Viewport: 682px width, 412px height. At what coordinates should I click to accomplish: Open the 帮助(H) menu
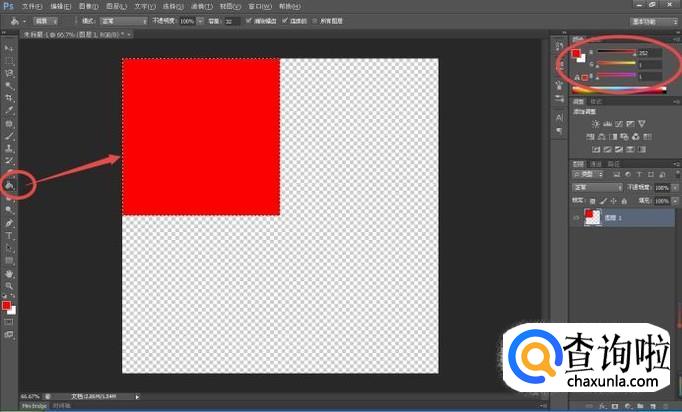291,6
